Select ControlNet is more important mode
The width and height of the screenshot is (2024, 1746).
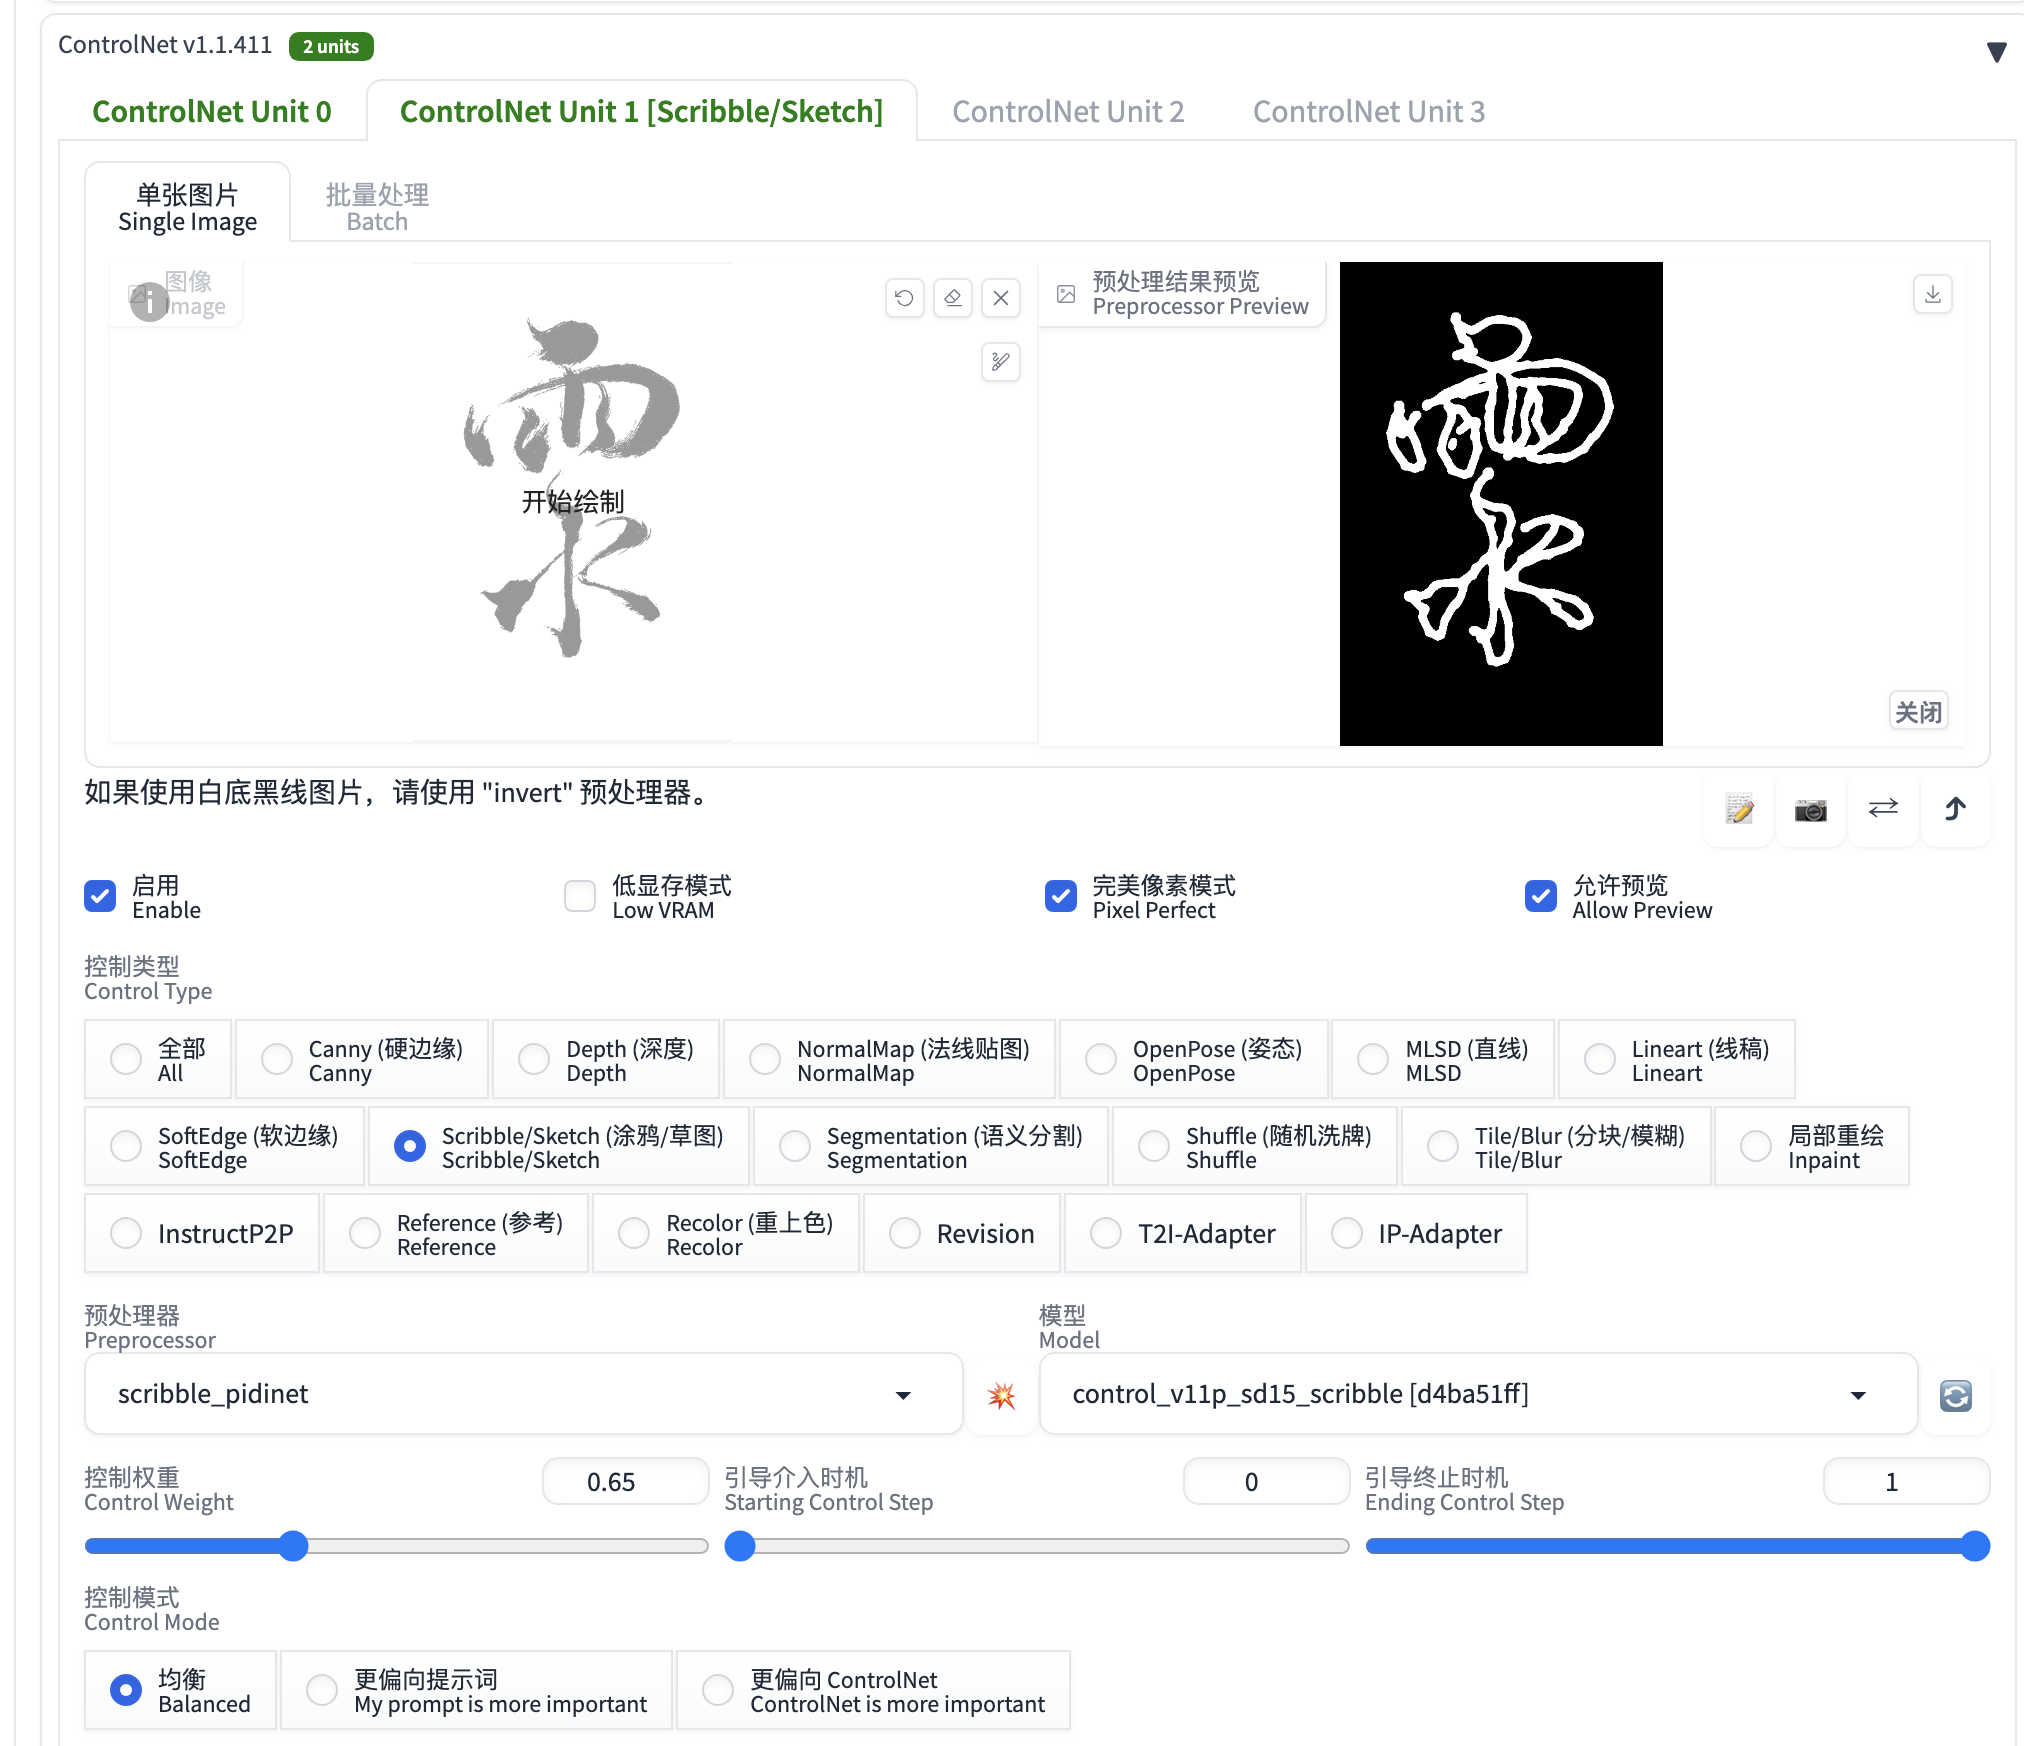874,1691
